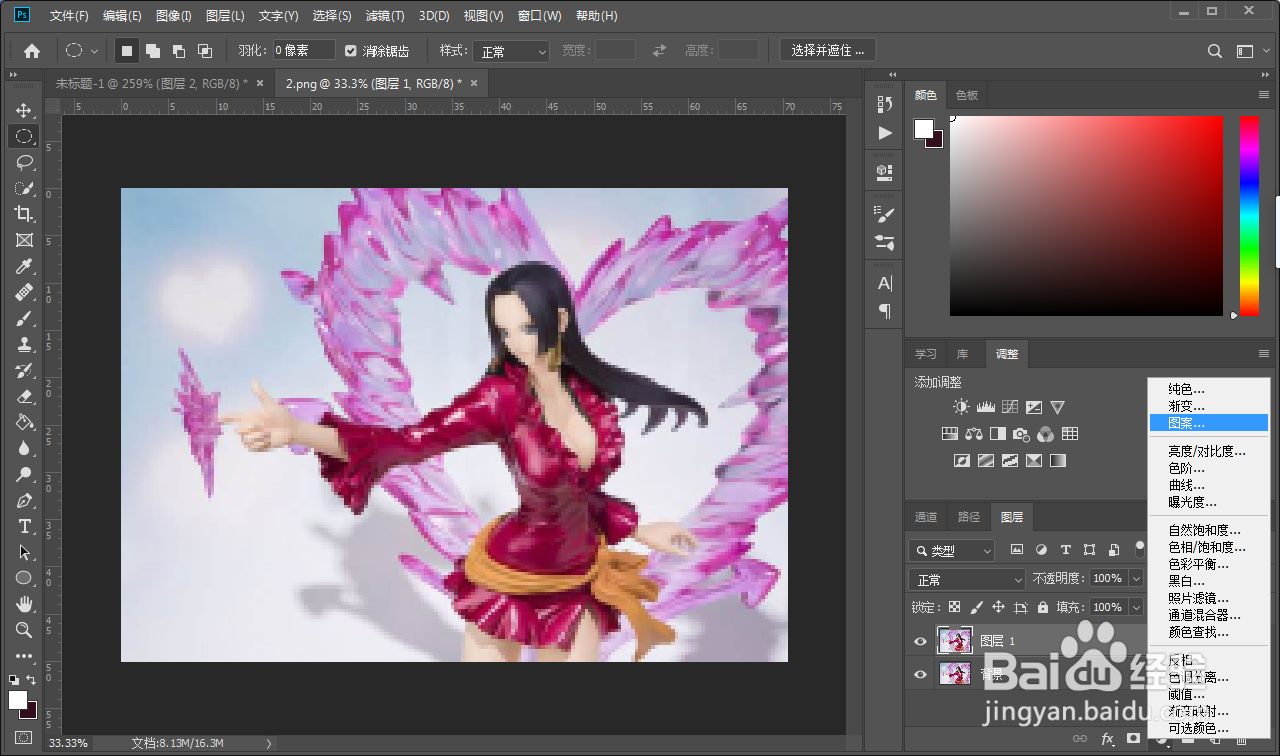Screen dimensions: 1280x756
Task: Switch to the 未标题-1 document tab
Action: pos(151,84)
